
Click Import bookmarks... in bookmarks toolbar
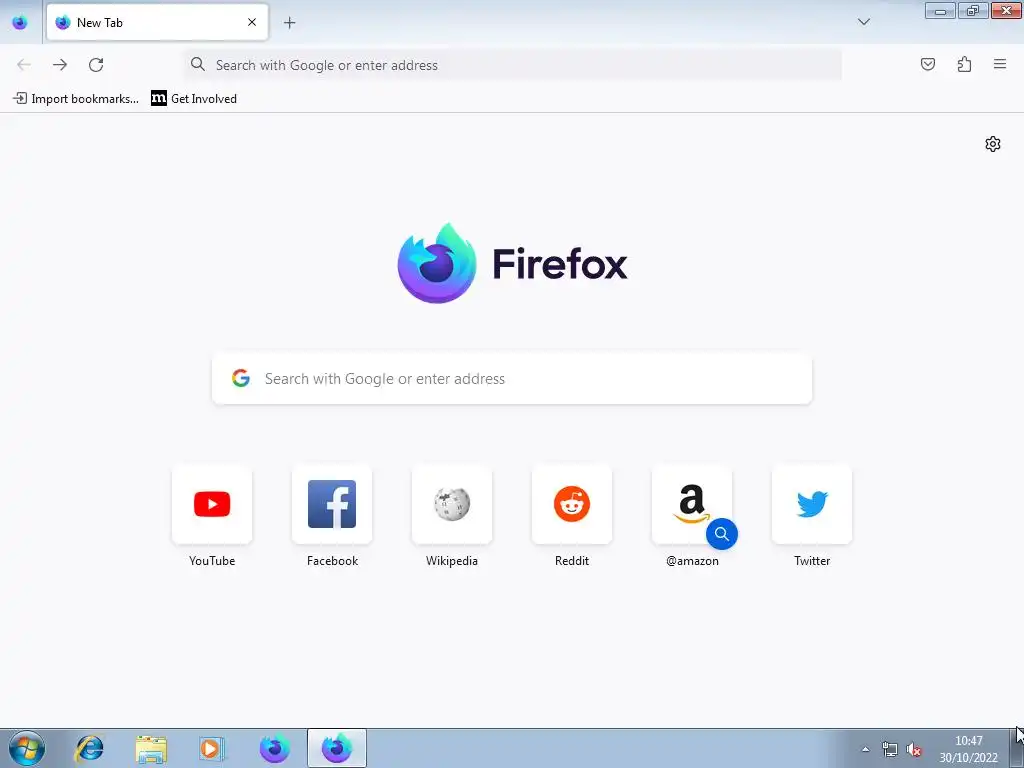[76, 99]
